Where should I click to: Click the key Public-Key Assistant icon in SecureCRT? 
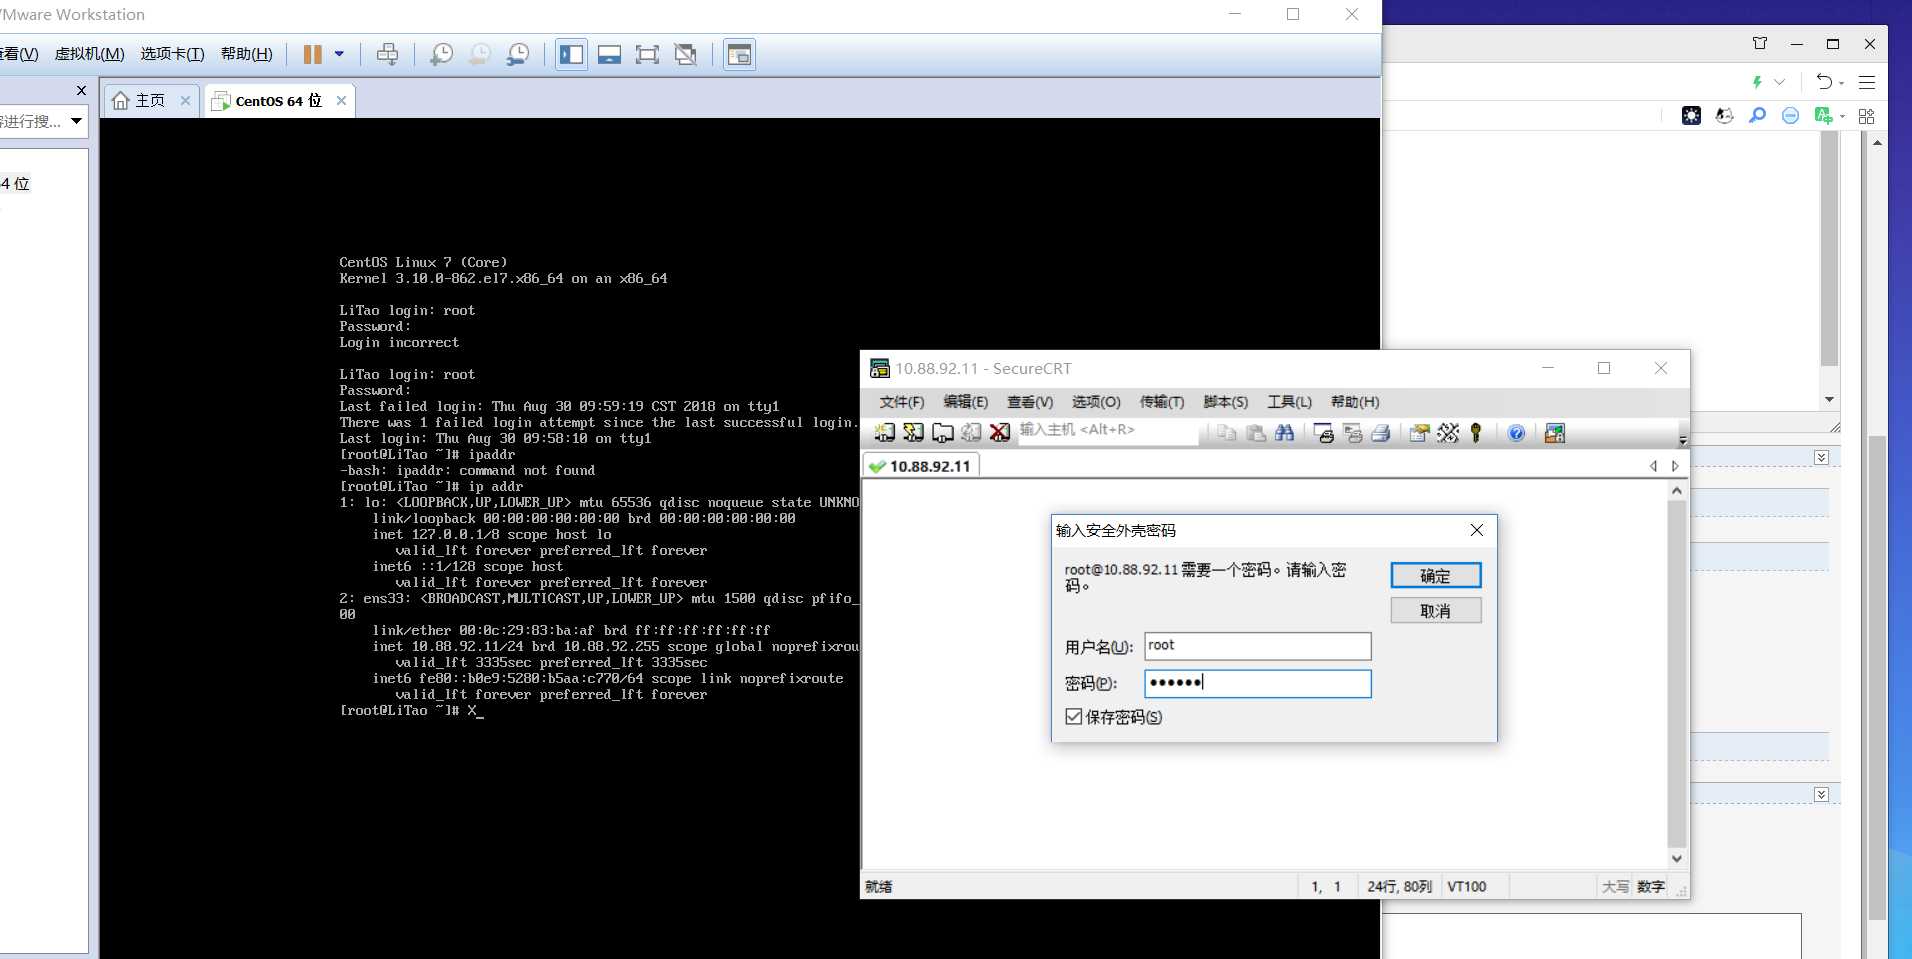1476,433
